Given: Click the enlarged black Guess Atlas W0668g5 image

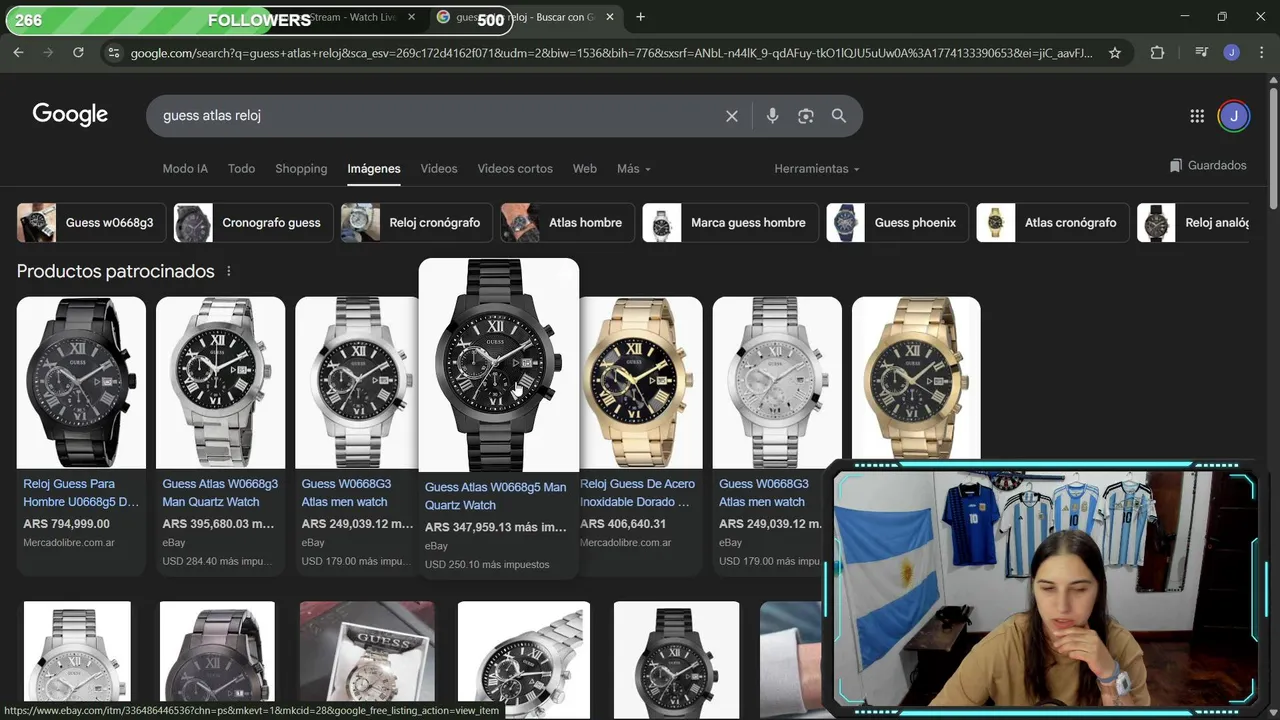Looking at the screenshot, I should pyautogui.click(x=498, y=365).
